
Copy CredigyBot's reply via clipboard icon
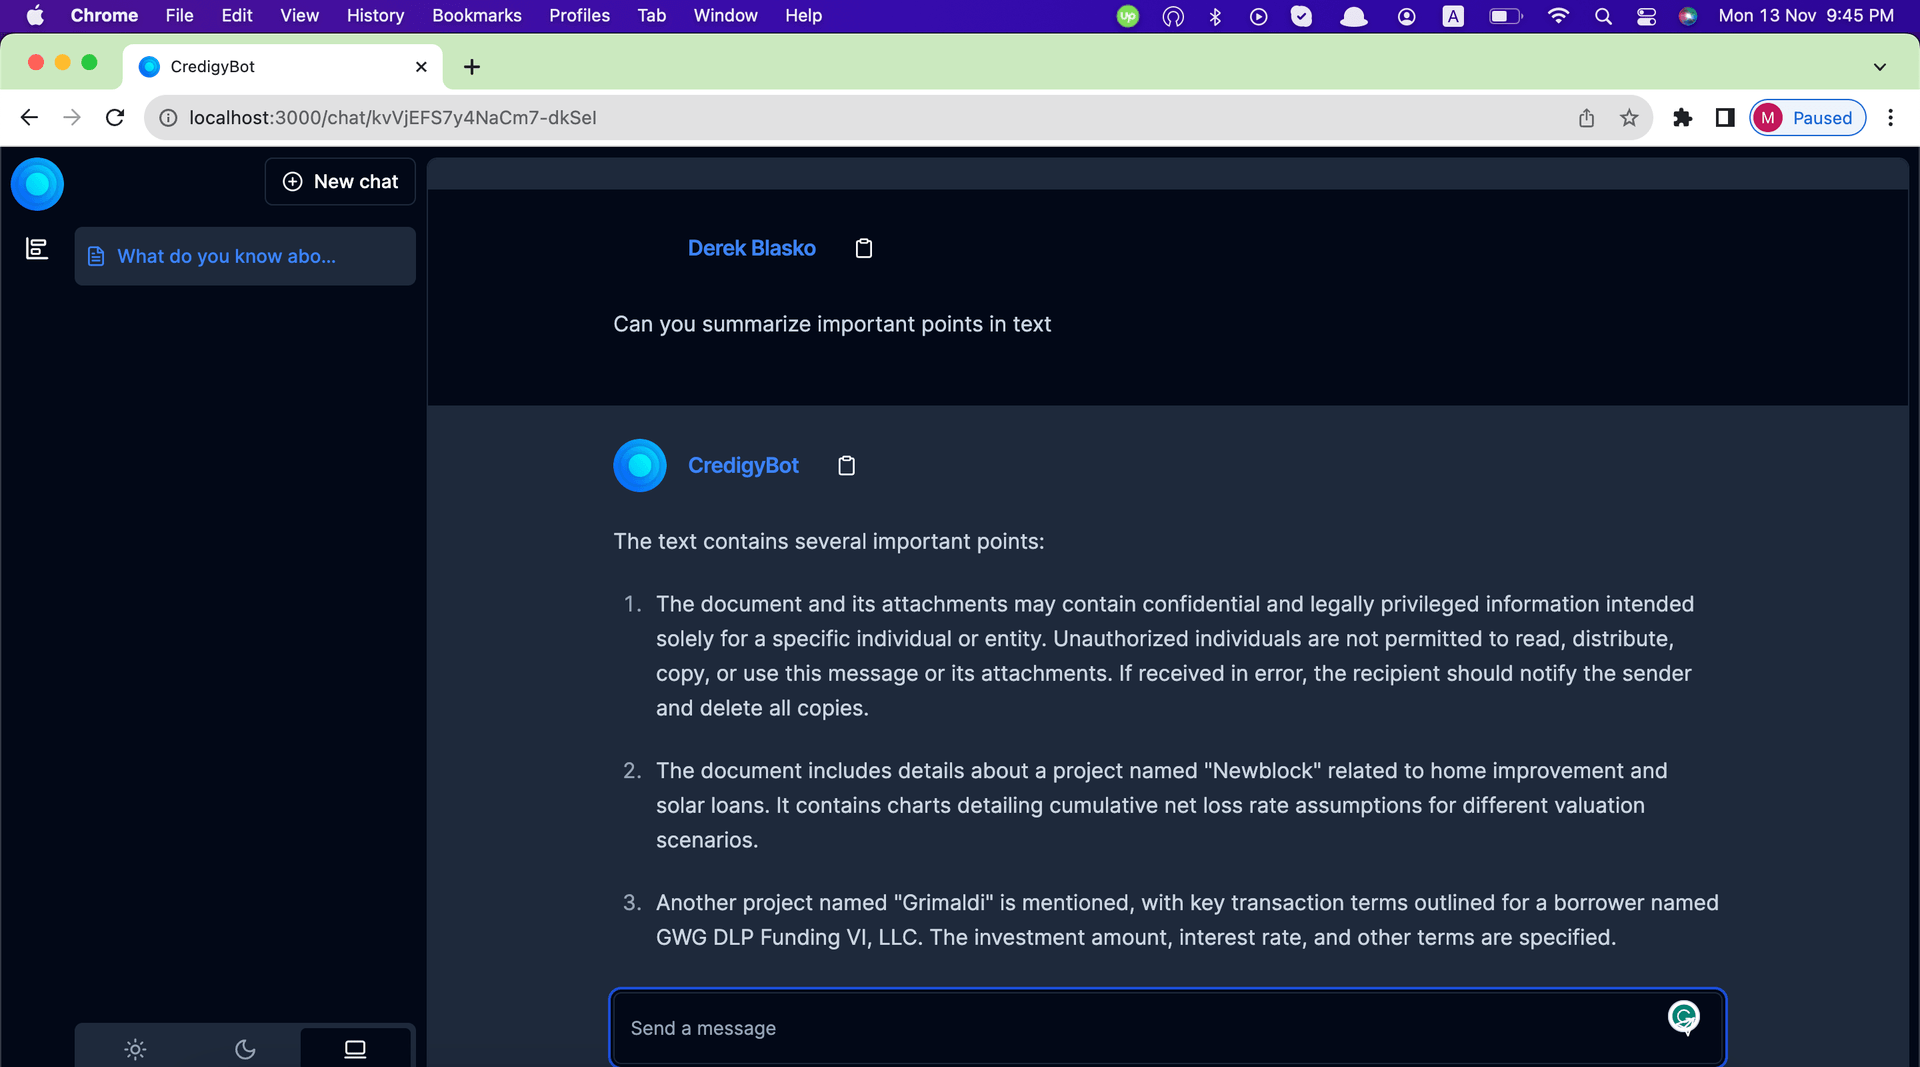pyautogui.click(x=846, y=465)
